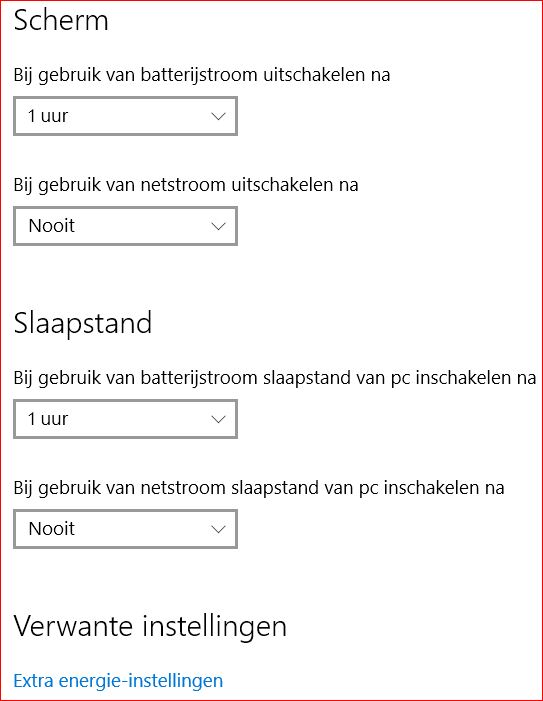Click the Scherm section heading
The width and height of the screenshot is (543, 701).
tap(61, 21)
